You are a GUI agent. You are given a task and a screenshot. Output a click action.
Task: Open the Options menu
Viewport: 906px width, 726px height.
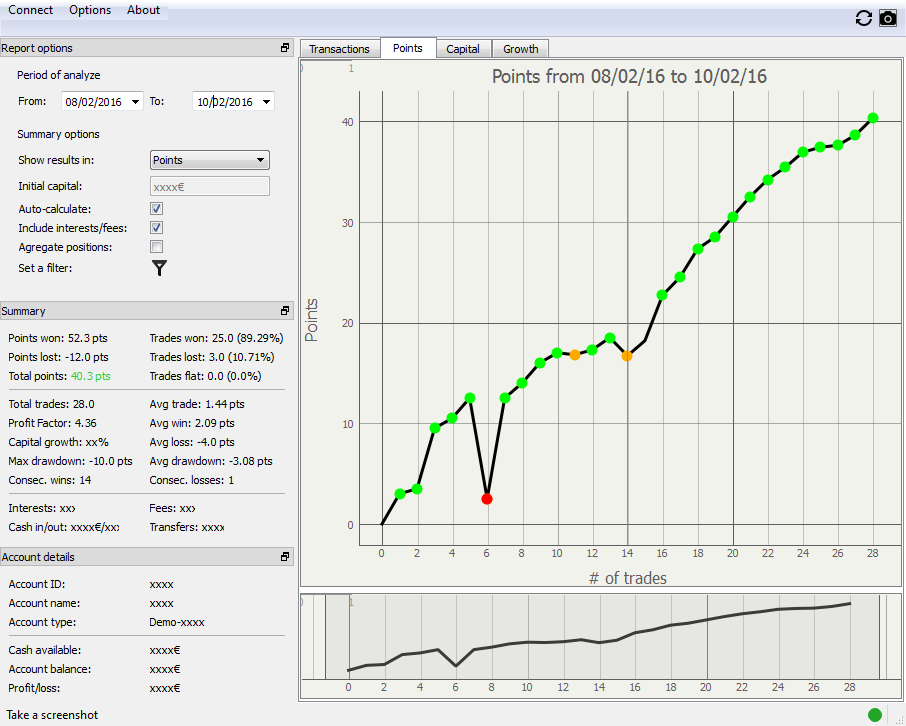90,10
